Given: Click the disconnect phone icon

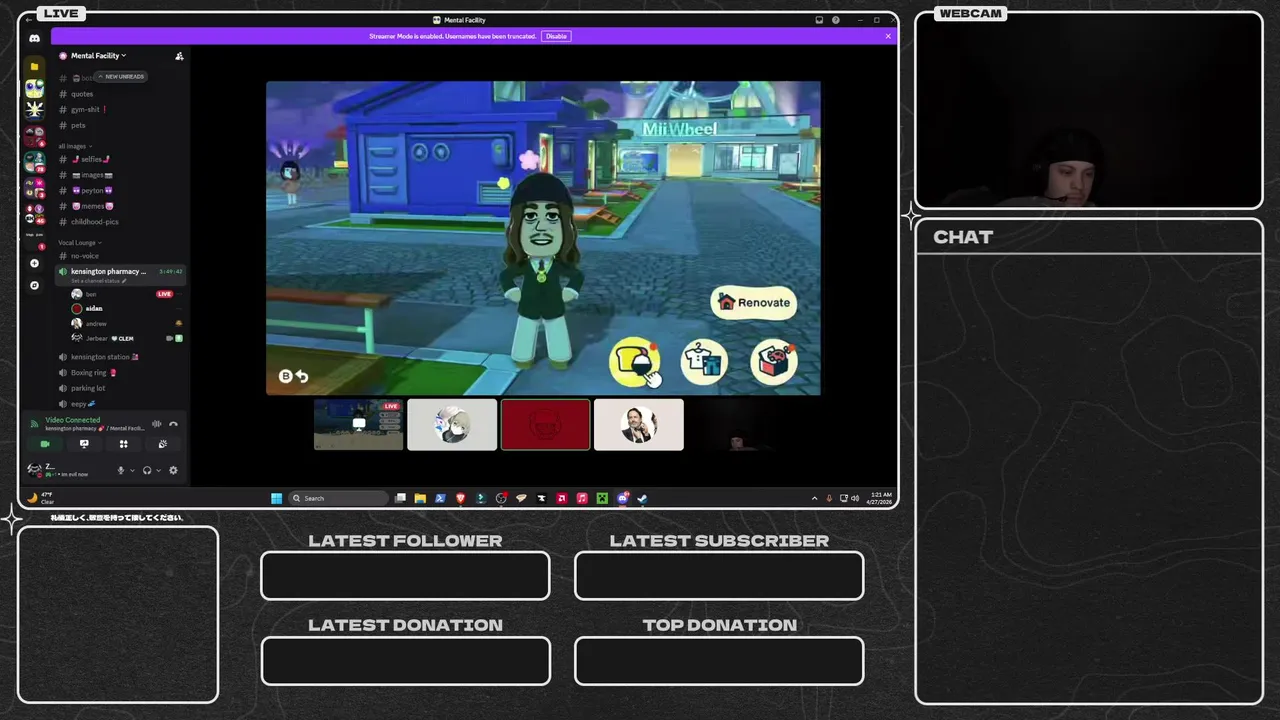Looking at the screenshot, I should (173, 424).
